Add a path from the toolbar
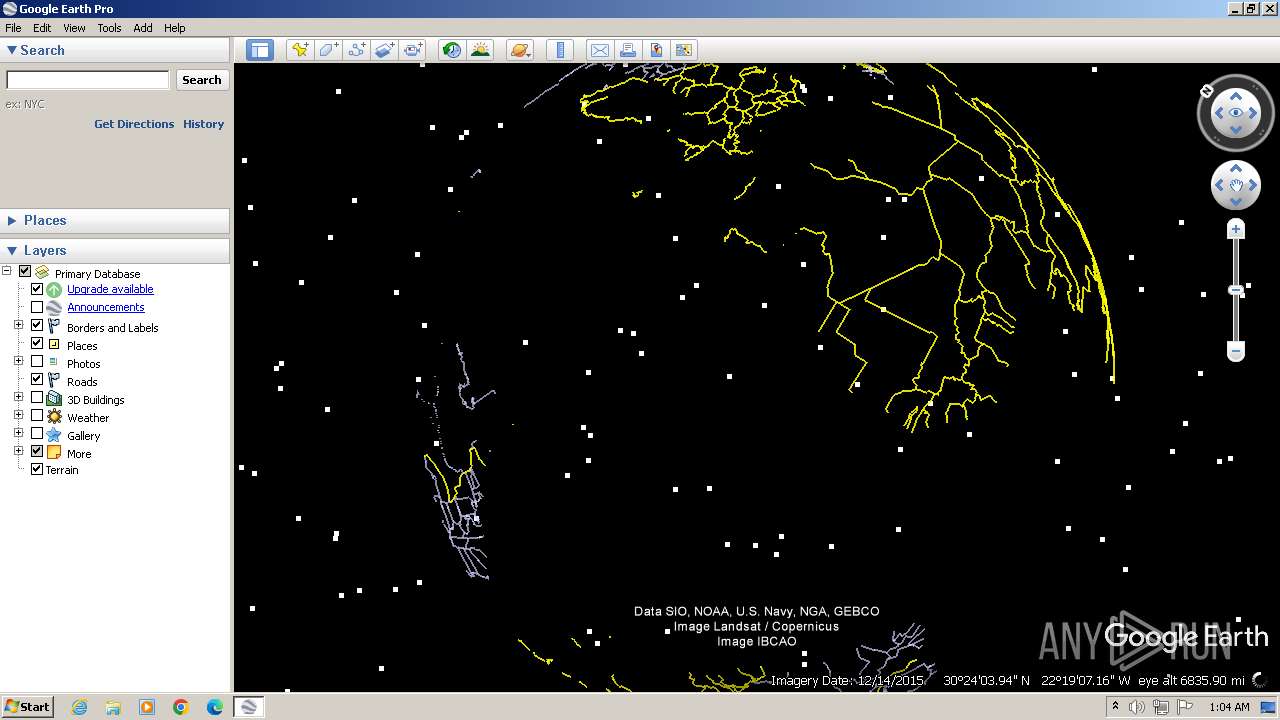 point(356,50)
